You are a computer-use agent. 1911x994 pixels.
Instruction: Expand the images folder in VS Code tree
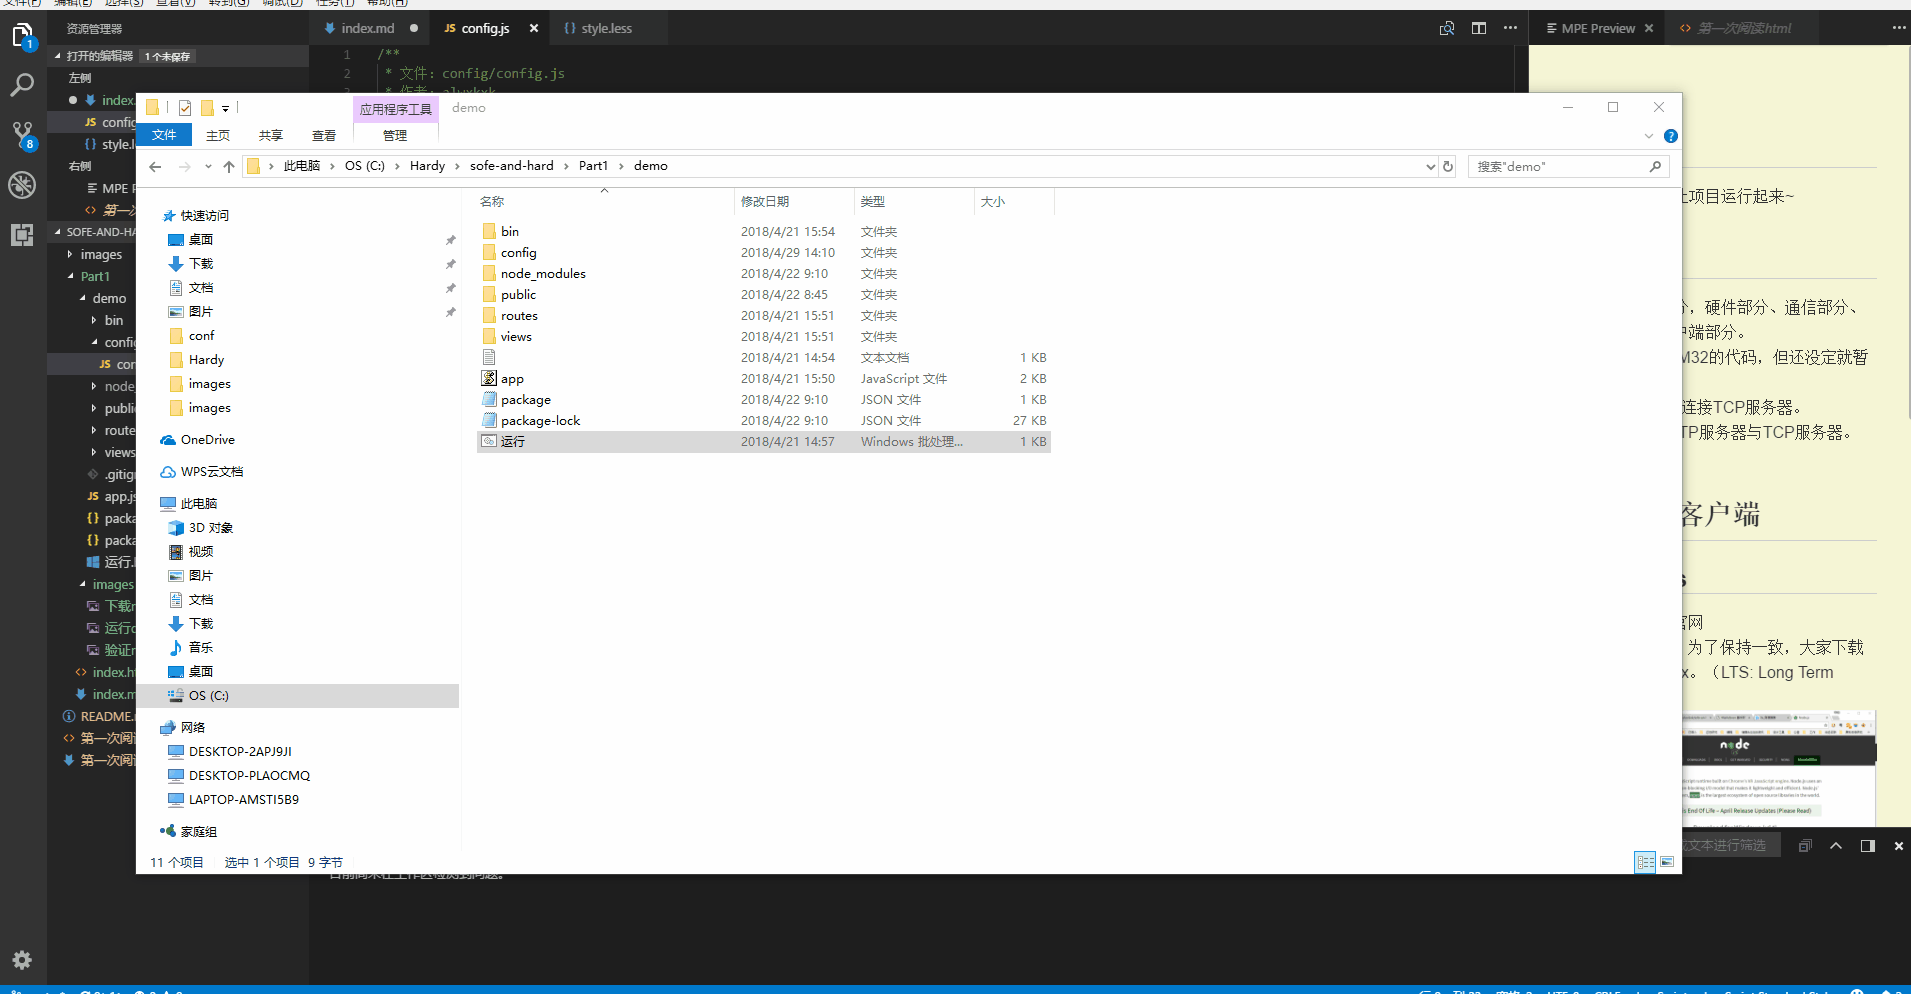tap(70, 254)
